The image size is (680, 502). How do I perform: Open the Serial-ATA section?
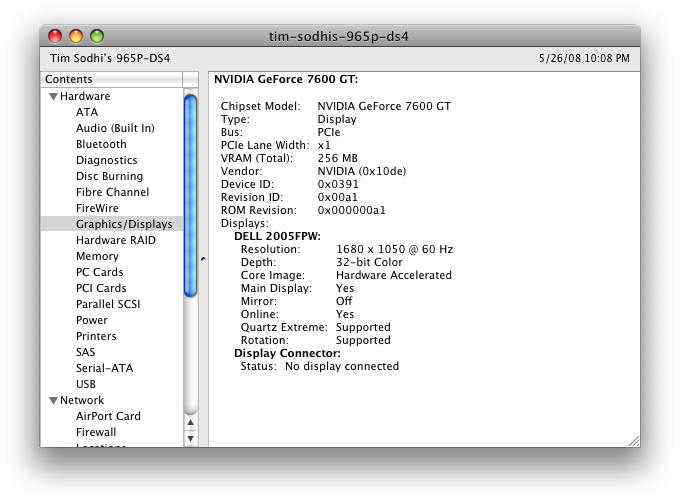[104, 368]
